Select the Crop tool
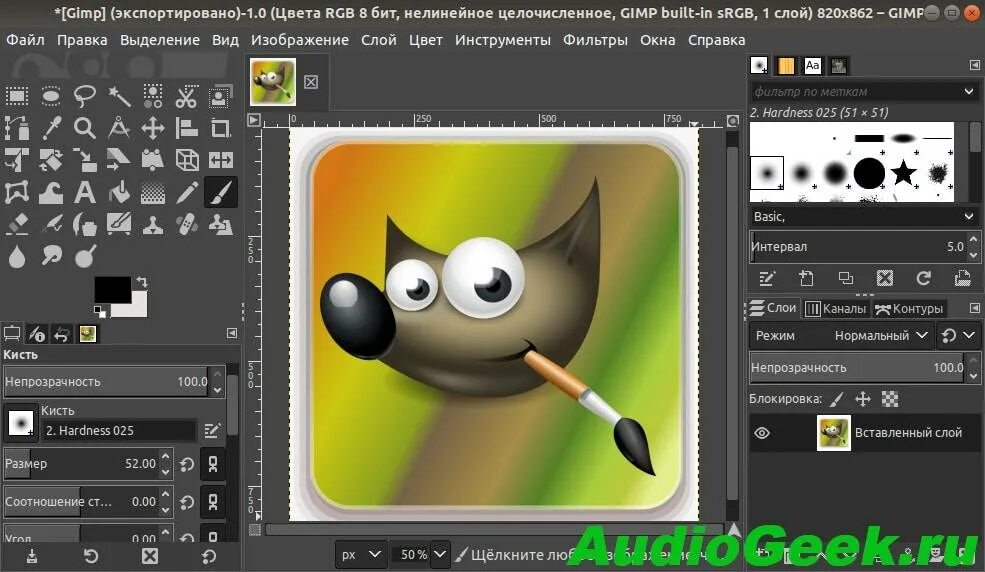985x572 pixels. pos(220,128)
